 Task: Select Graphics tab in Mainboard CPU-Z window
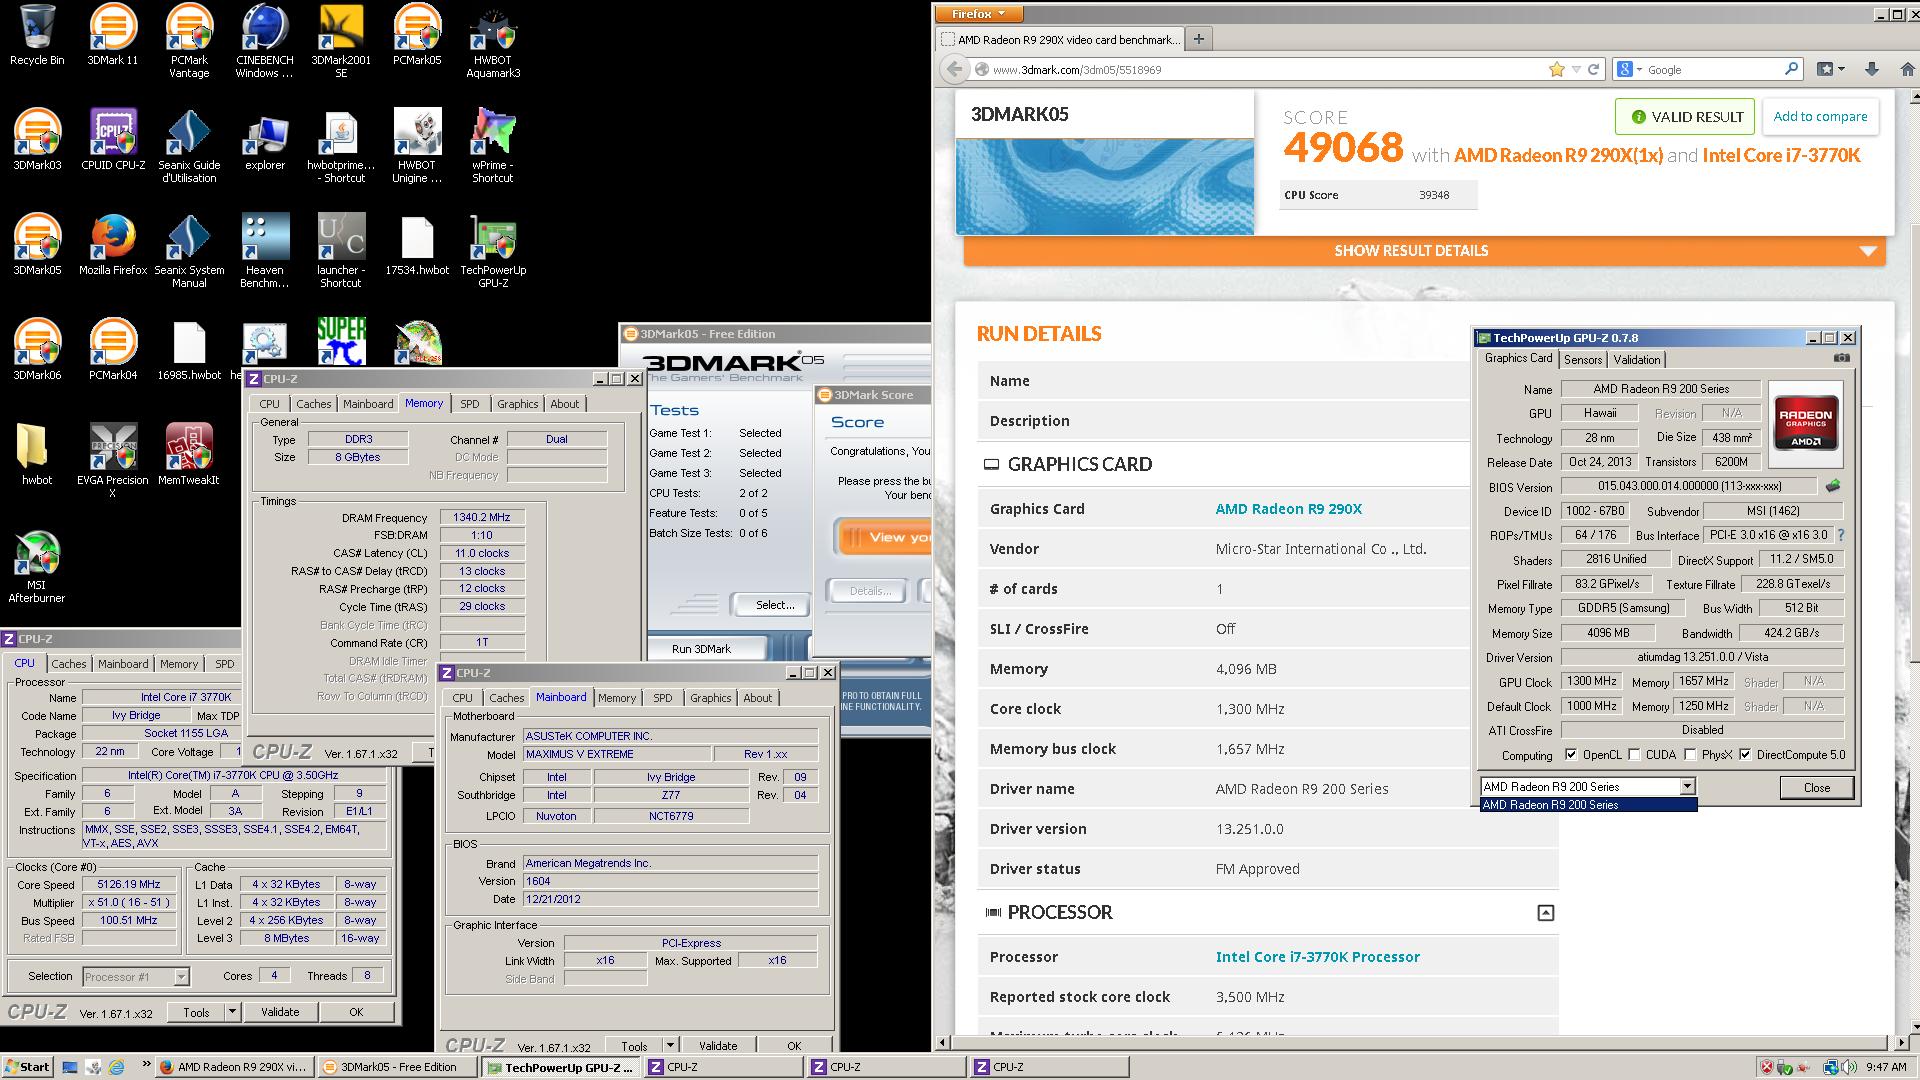pos(710,698)
